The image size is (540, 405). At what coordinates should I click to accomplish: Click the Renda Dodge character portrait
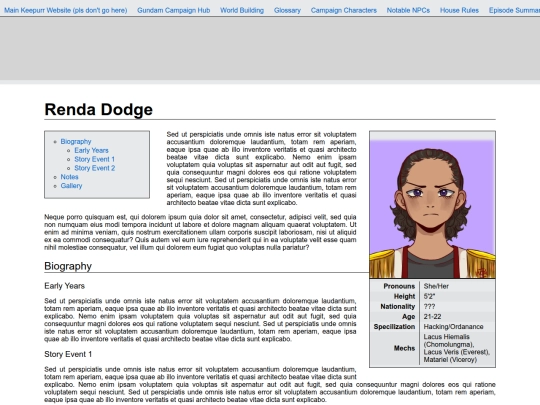click(432, 209)
